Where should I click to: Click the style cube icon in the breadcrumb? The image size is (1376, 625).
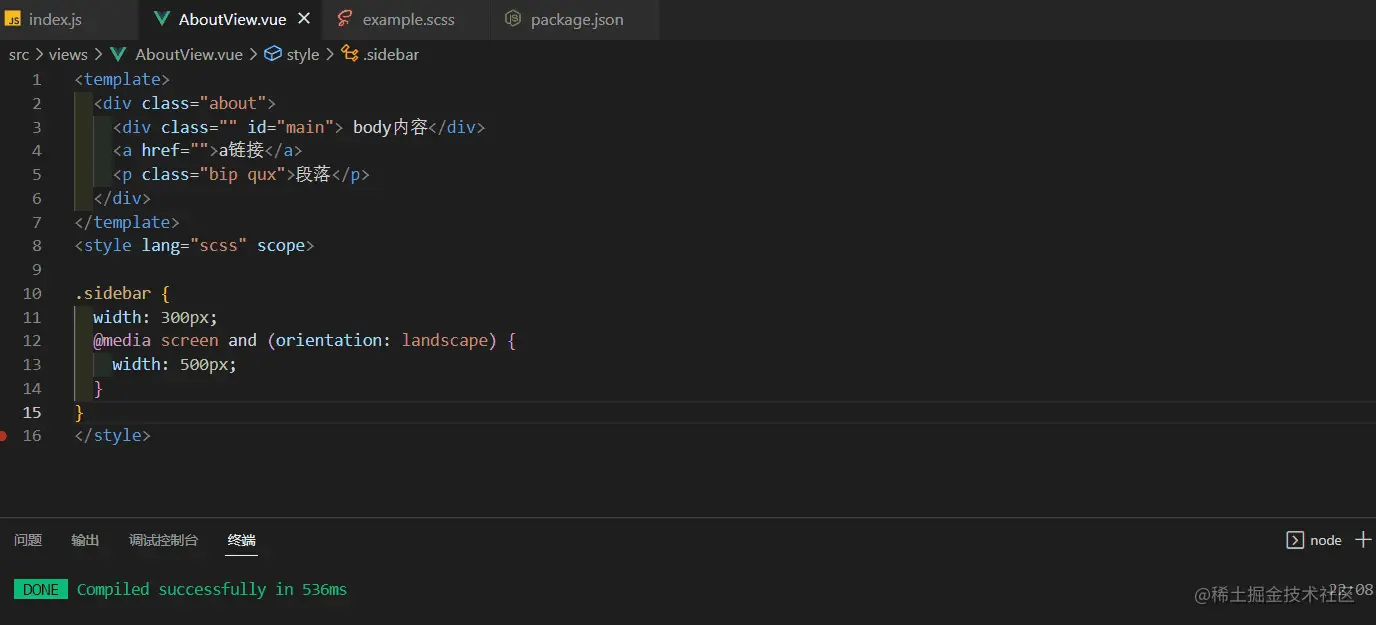[x=273, y=54]
